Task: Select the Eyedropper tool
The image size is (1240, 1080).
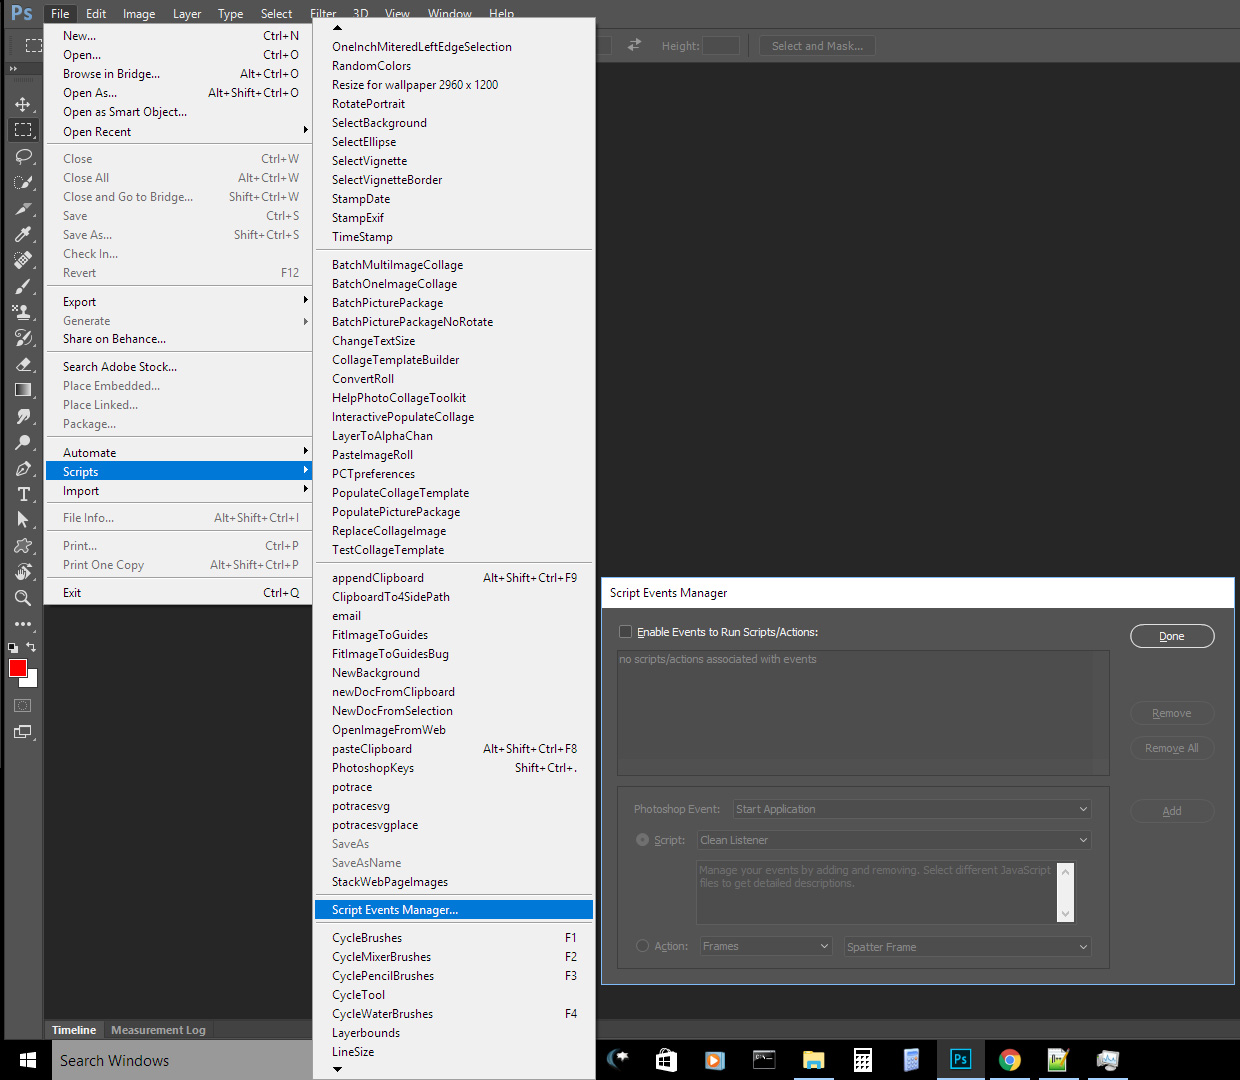Action: [24, 234]
